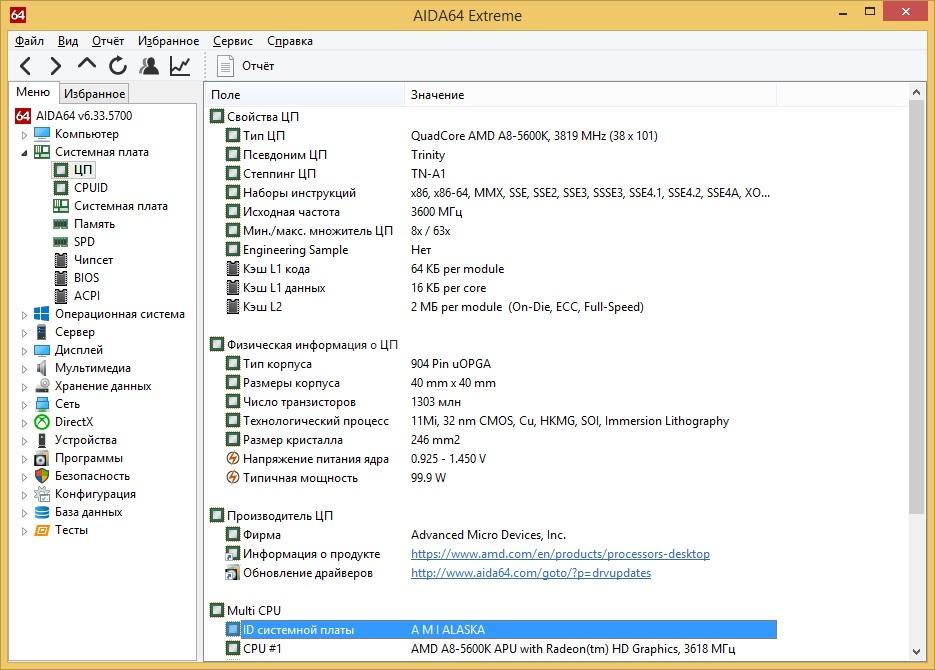
Task: Expand the Компьютер tree node
Action: tap(24, 135)
